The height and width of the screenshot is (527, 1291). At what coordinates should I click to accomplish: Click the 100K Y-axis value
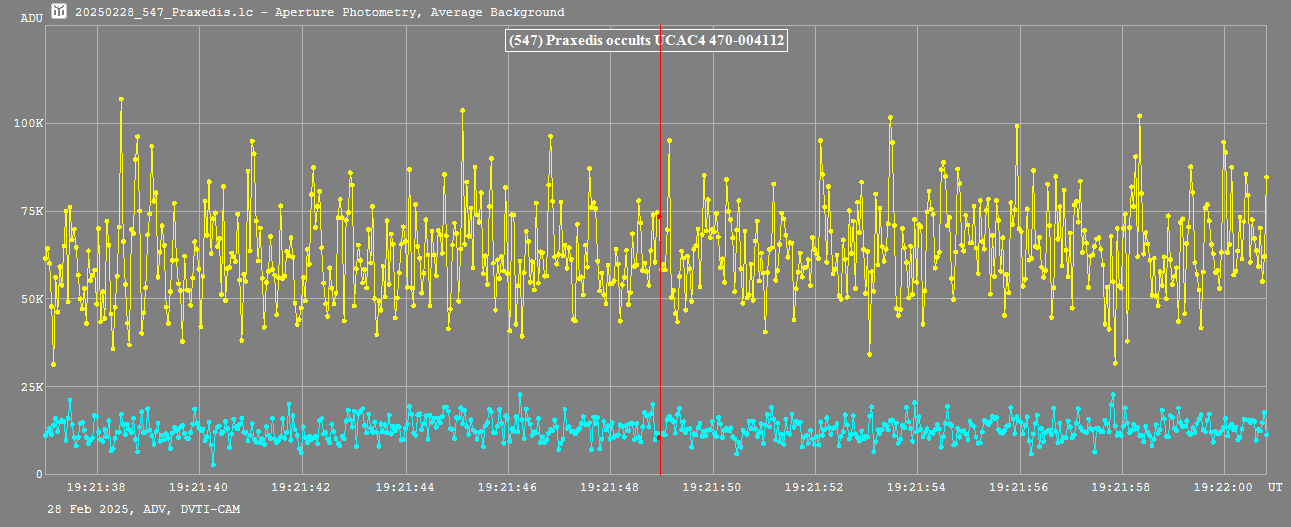(28, 124)
